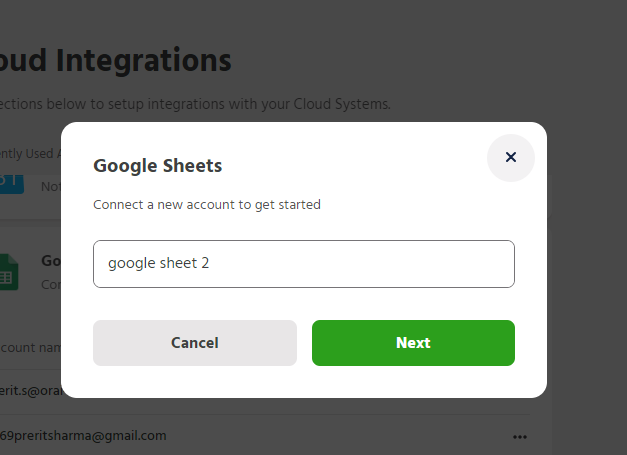
Task: Click 'Connect a new account to get started' text
Action: pos(207,205)
